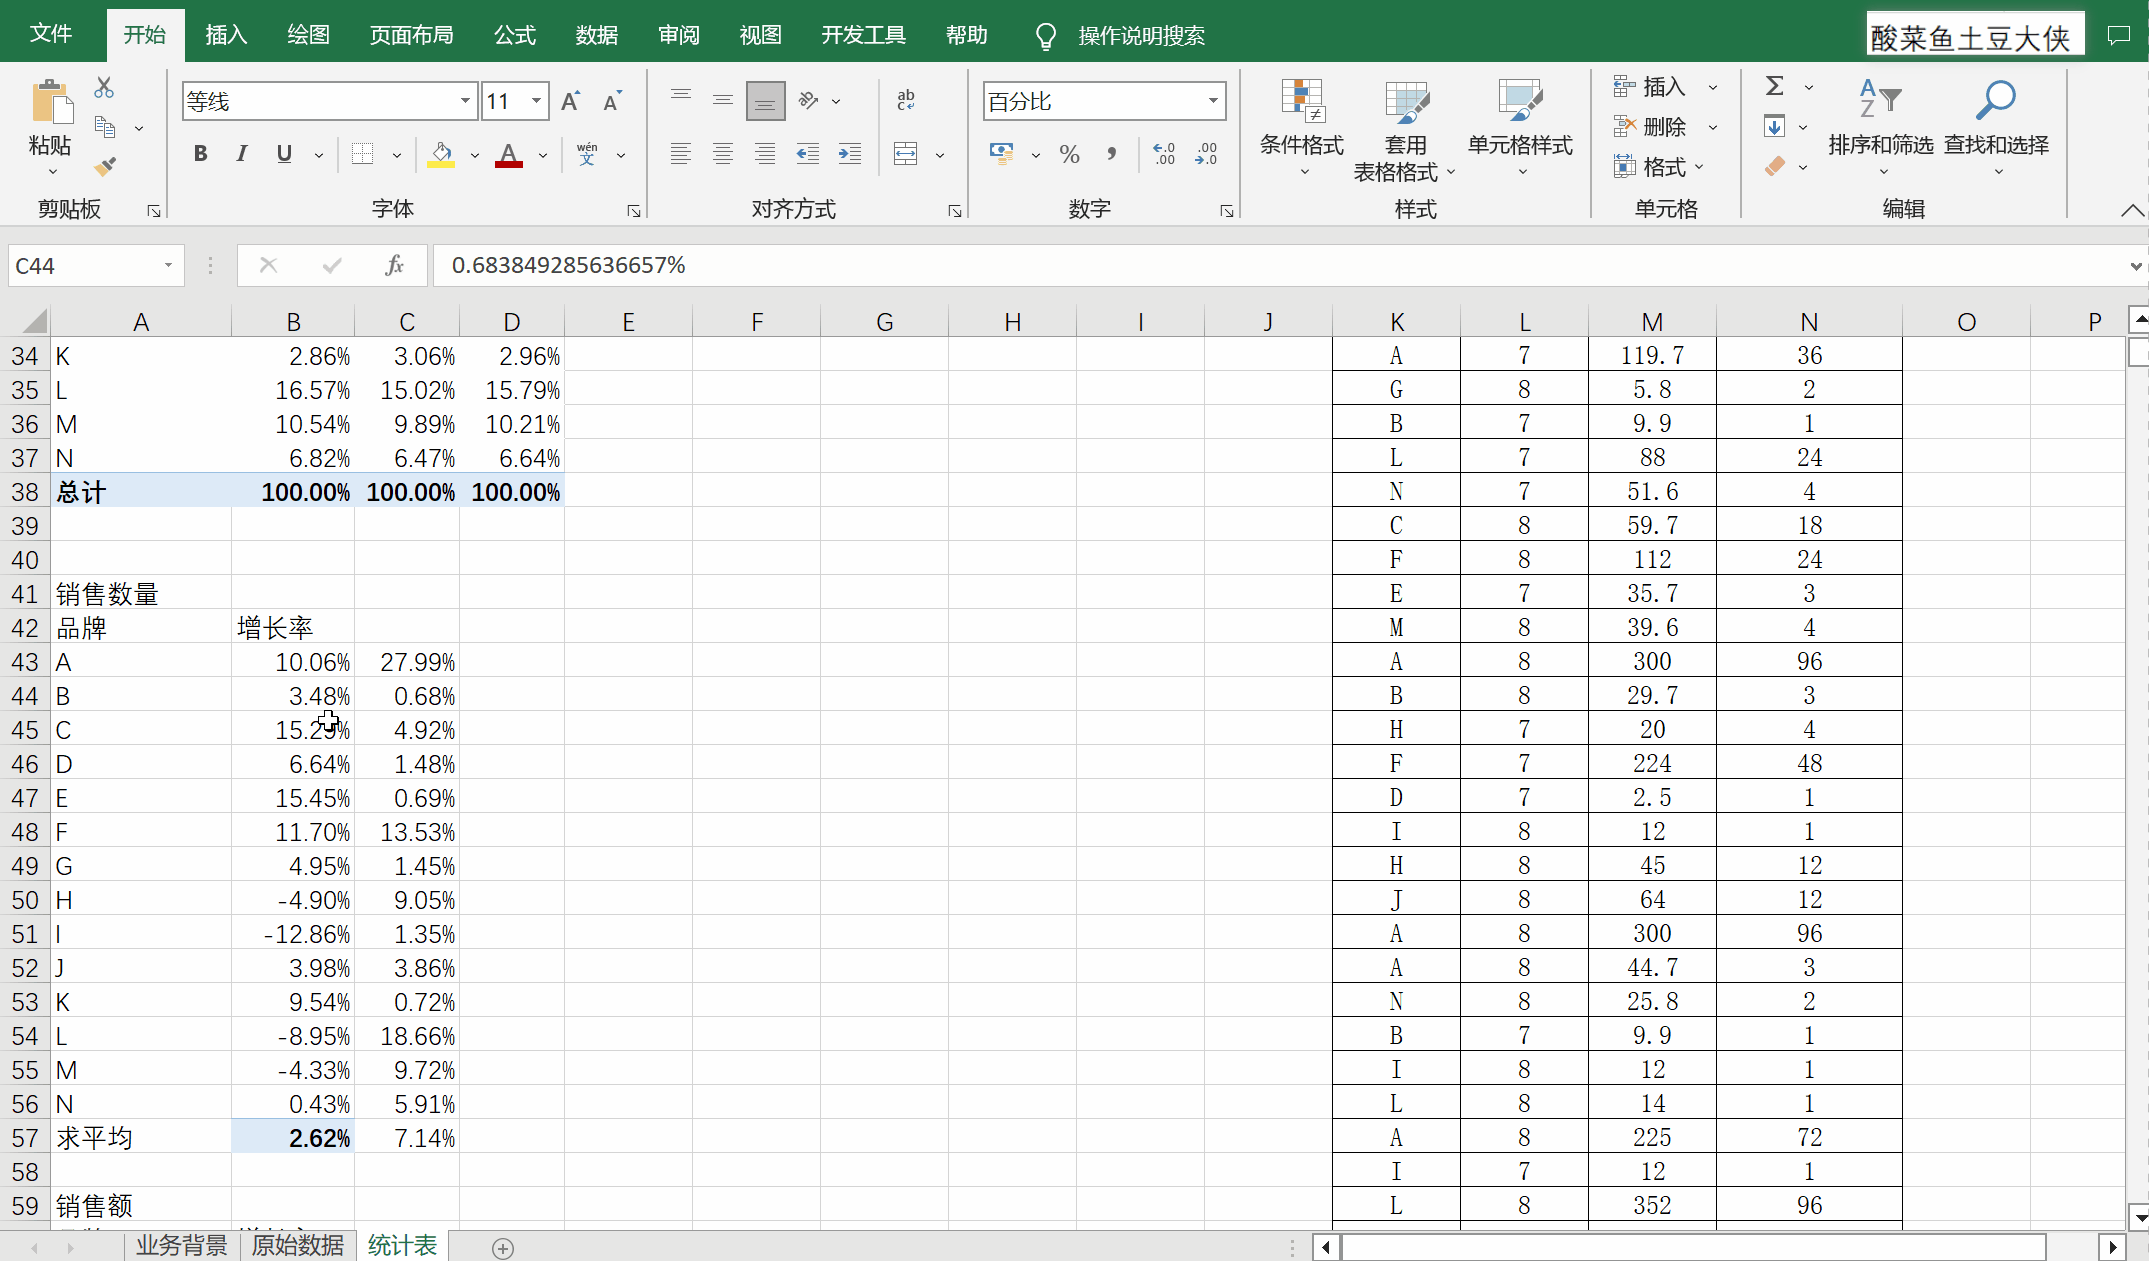Click the Bold formatting button
Viewport: 2149px width, 1261px height.
200,155
